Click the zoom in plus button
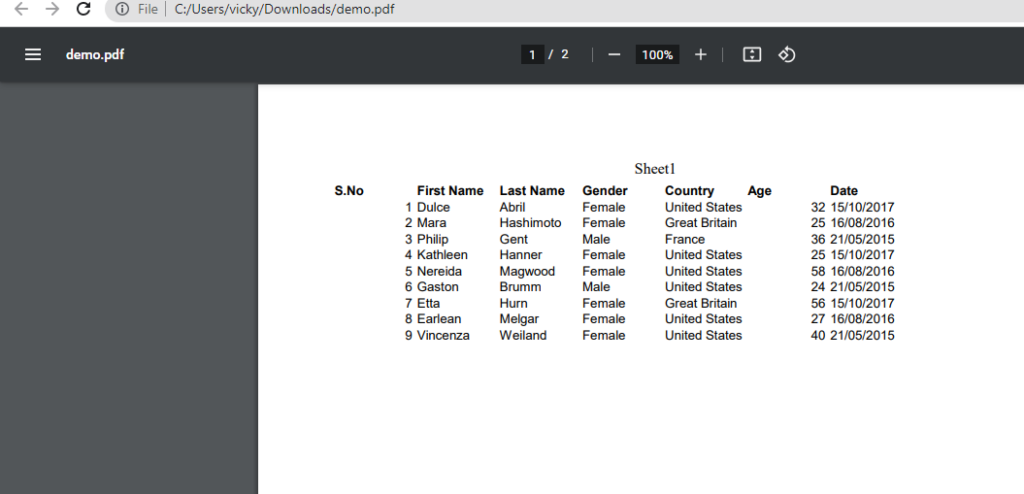This screenshot has height=494, width=1024. pyautogui.click(x=700, y=55)
